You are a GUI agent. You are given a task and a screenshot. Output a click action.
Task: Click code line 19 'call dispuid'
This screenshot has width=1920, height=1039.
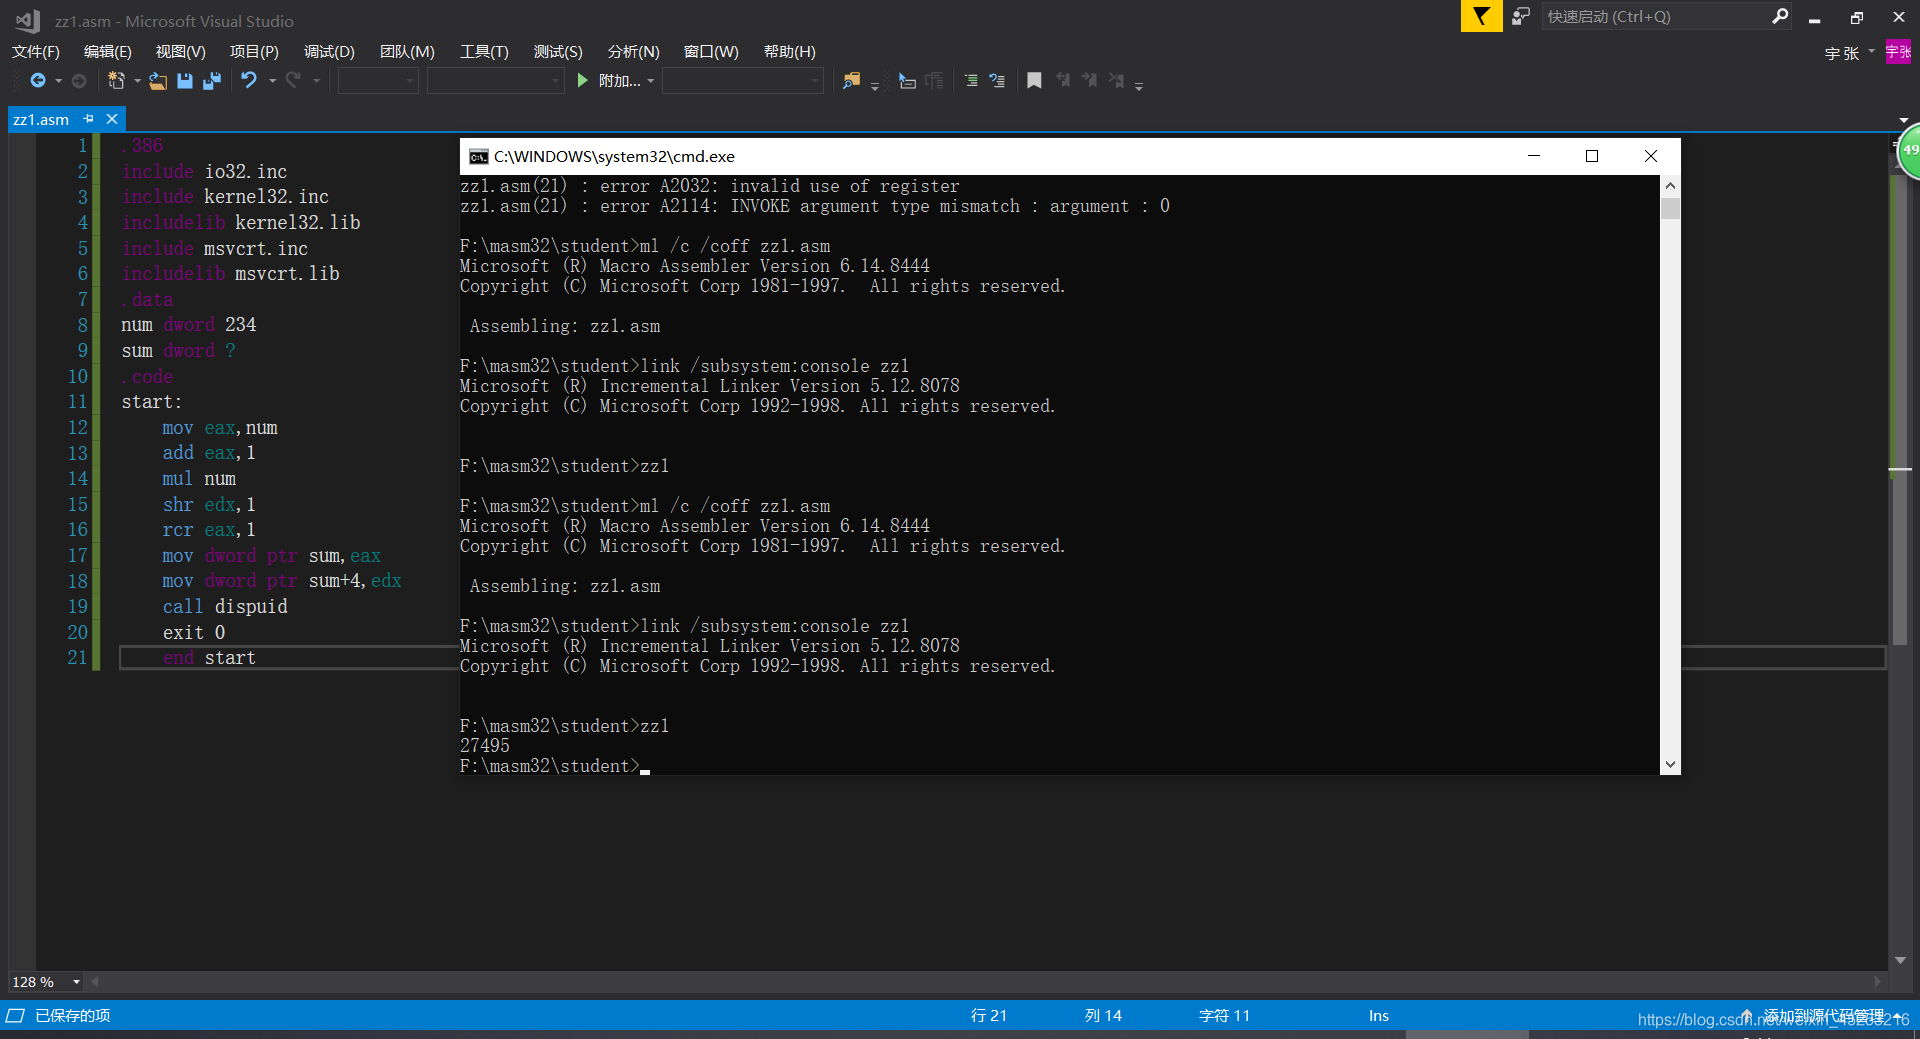[x=225, y=607]
